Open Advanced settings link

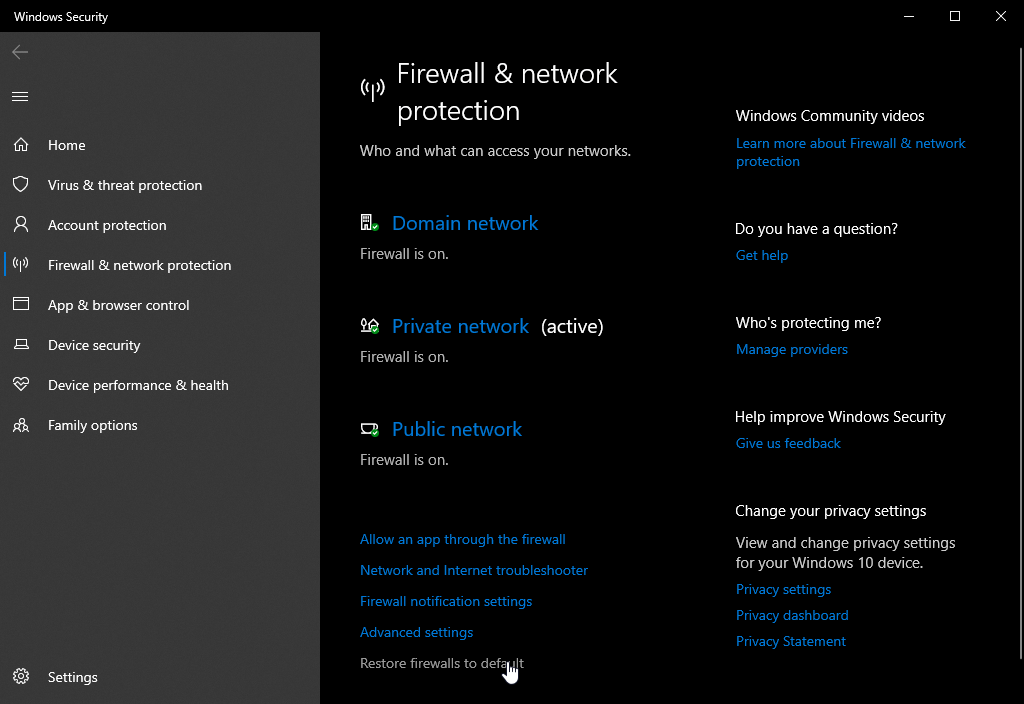point(416,633)
